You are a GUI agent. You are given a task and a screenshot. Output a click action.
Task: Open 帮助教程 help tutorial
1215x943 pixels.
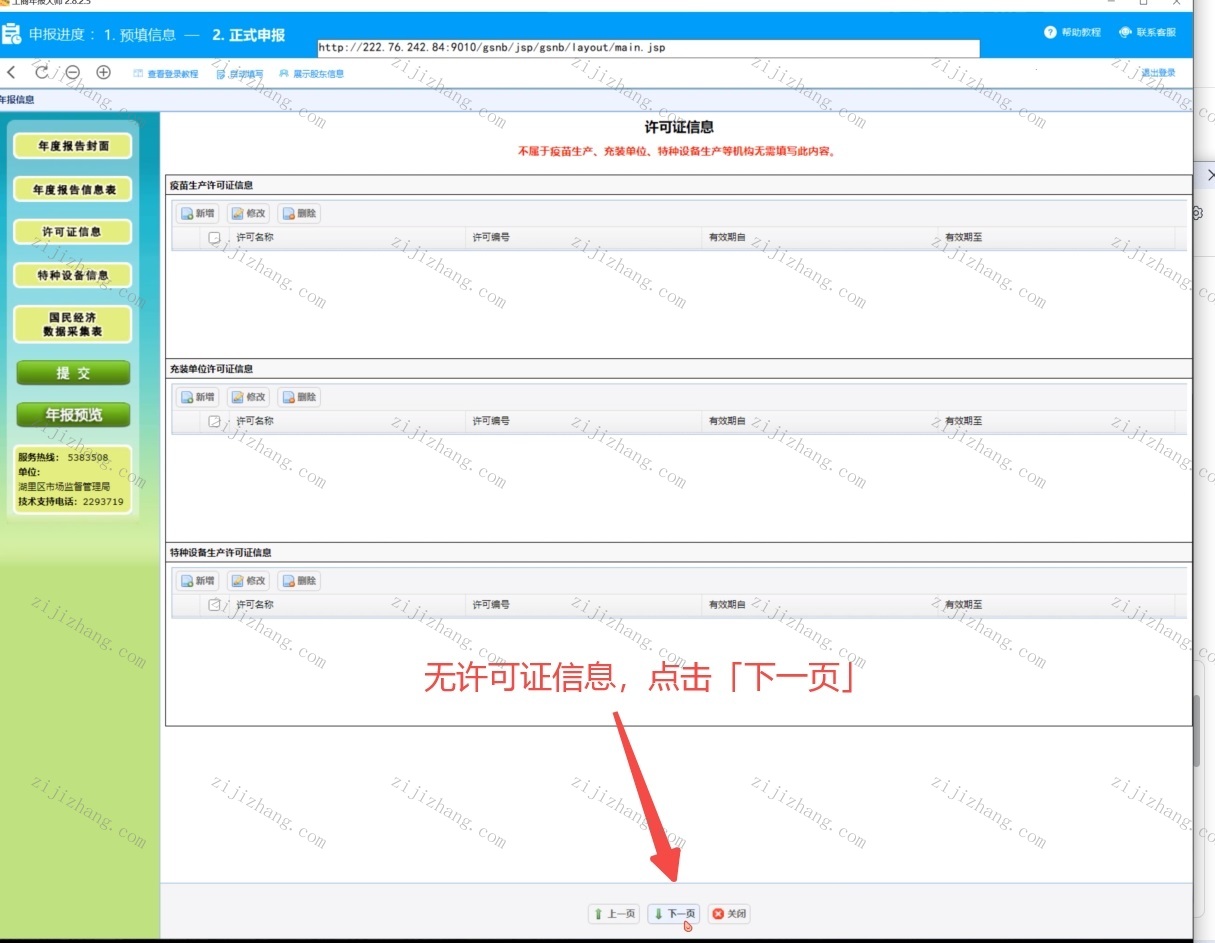tap(1072, 33)
